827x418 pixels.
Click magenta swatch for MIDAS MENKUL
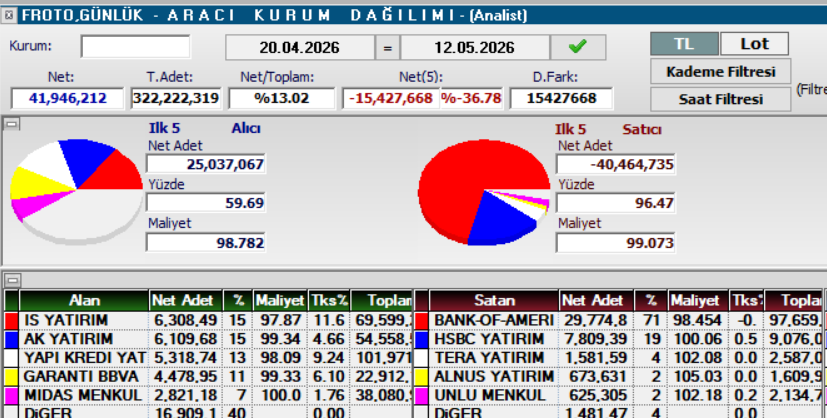click(x=11, y=396)
